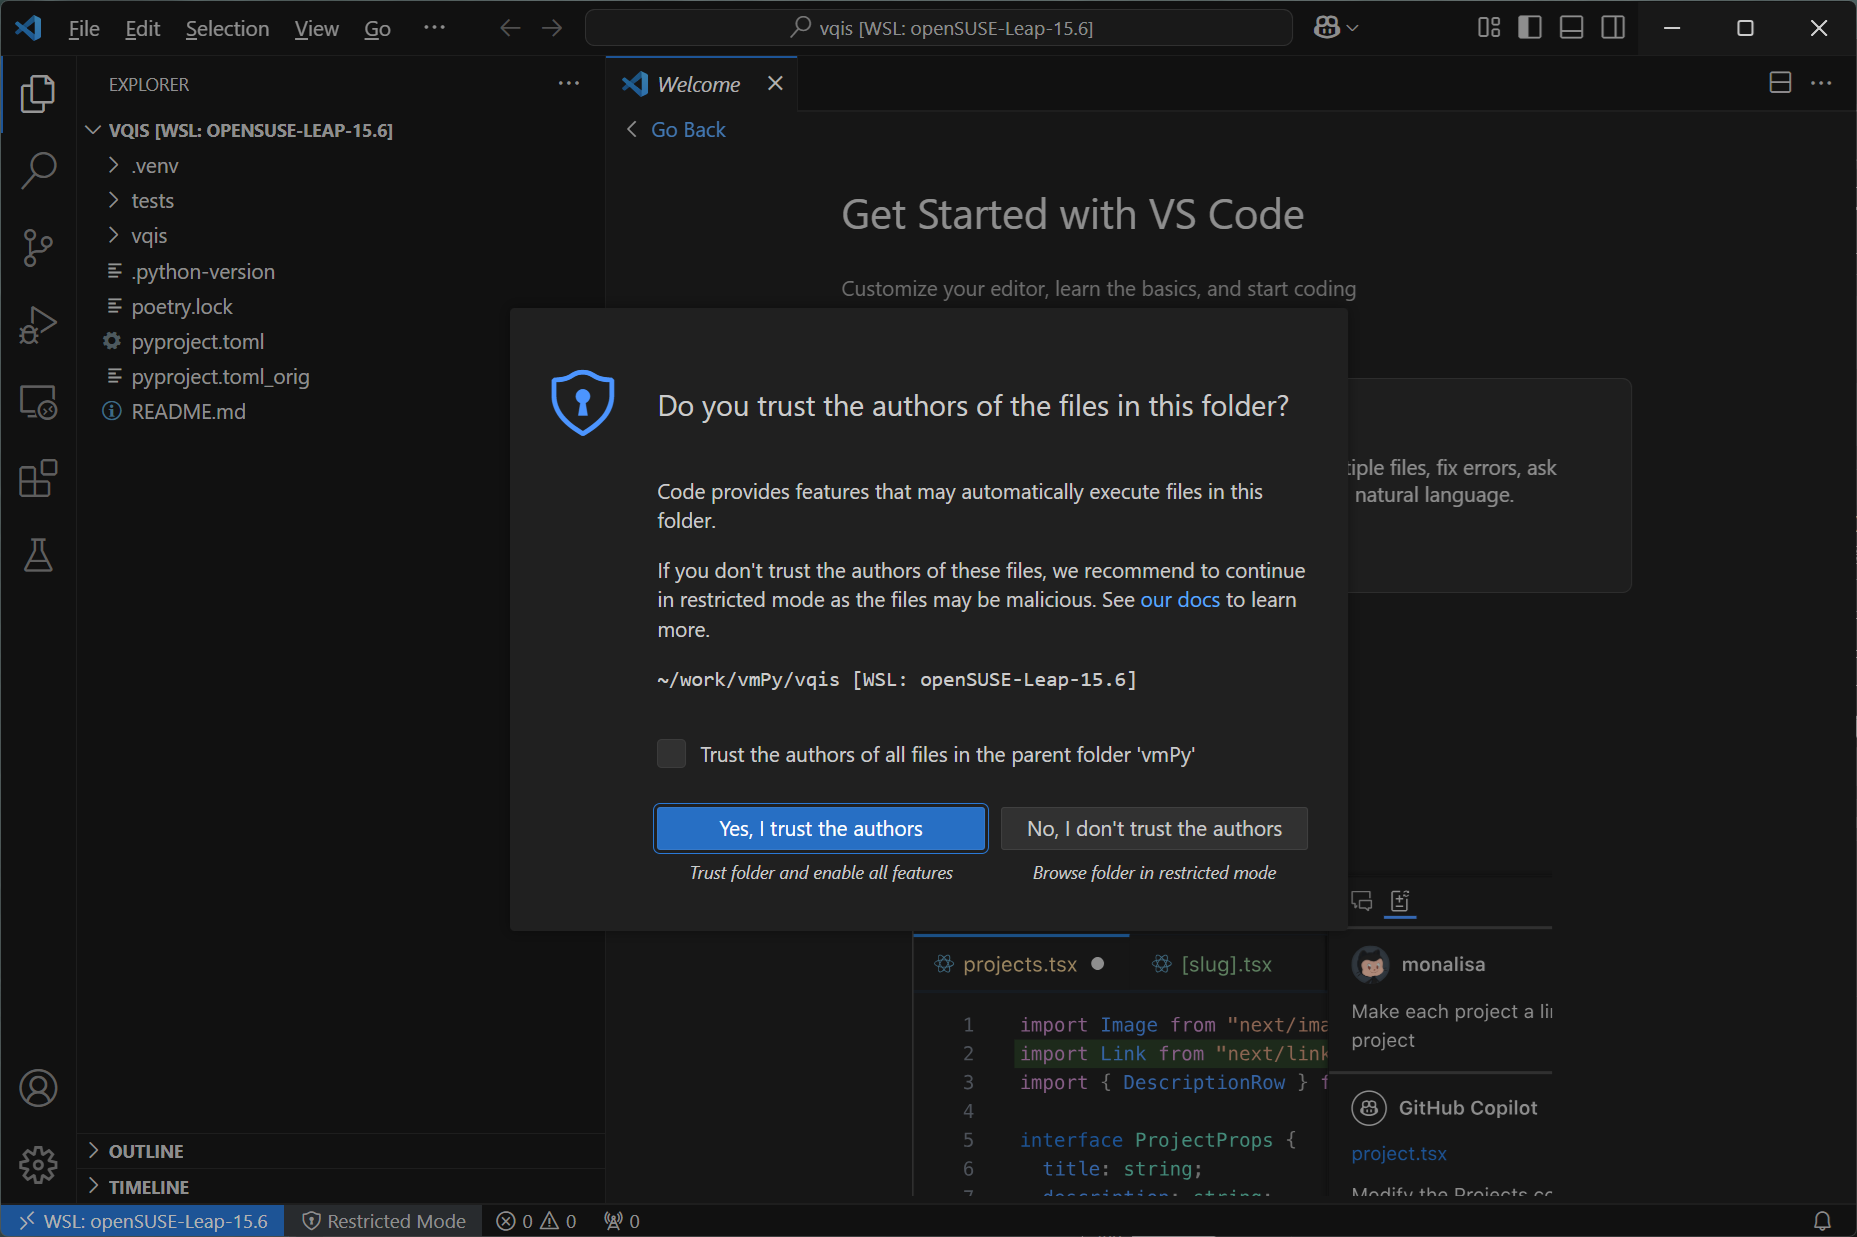Viewport: 1857px width, 1237px height.
Task: Open the File menu
Action: [83, 28]
